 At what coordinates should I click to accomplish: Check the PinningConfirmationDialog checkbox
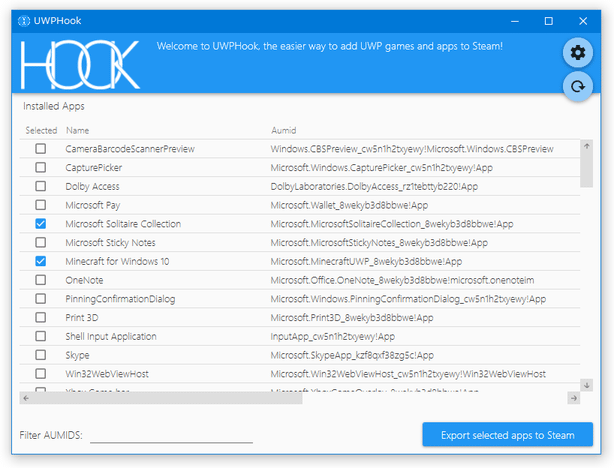coord(40,299)
